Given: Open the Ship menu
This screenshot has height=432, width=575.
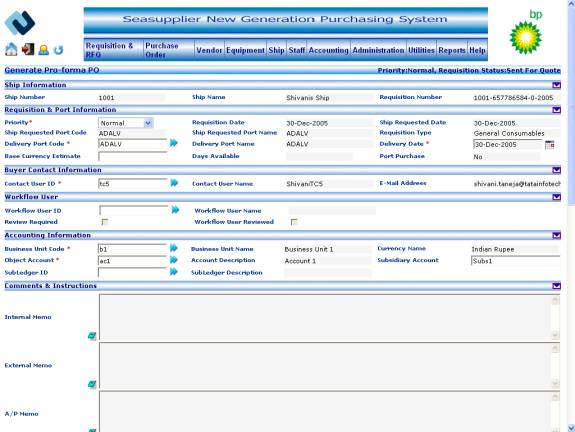Looking at the screenshot, I should (276, 50).
